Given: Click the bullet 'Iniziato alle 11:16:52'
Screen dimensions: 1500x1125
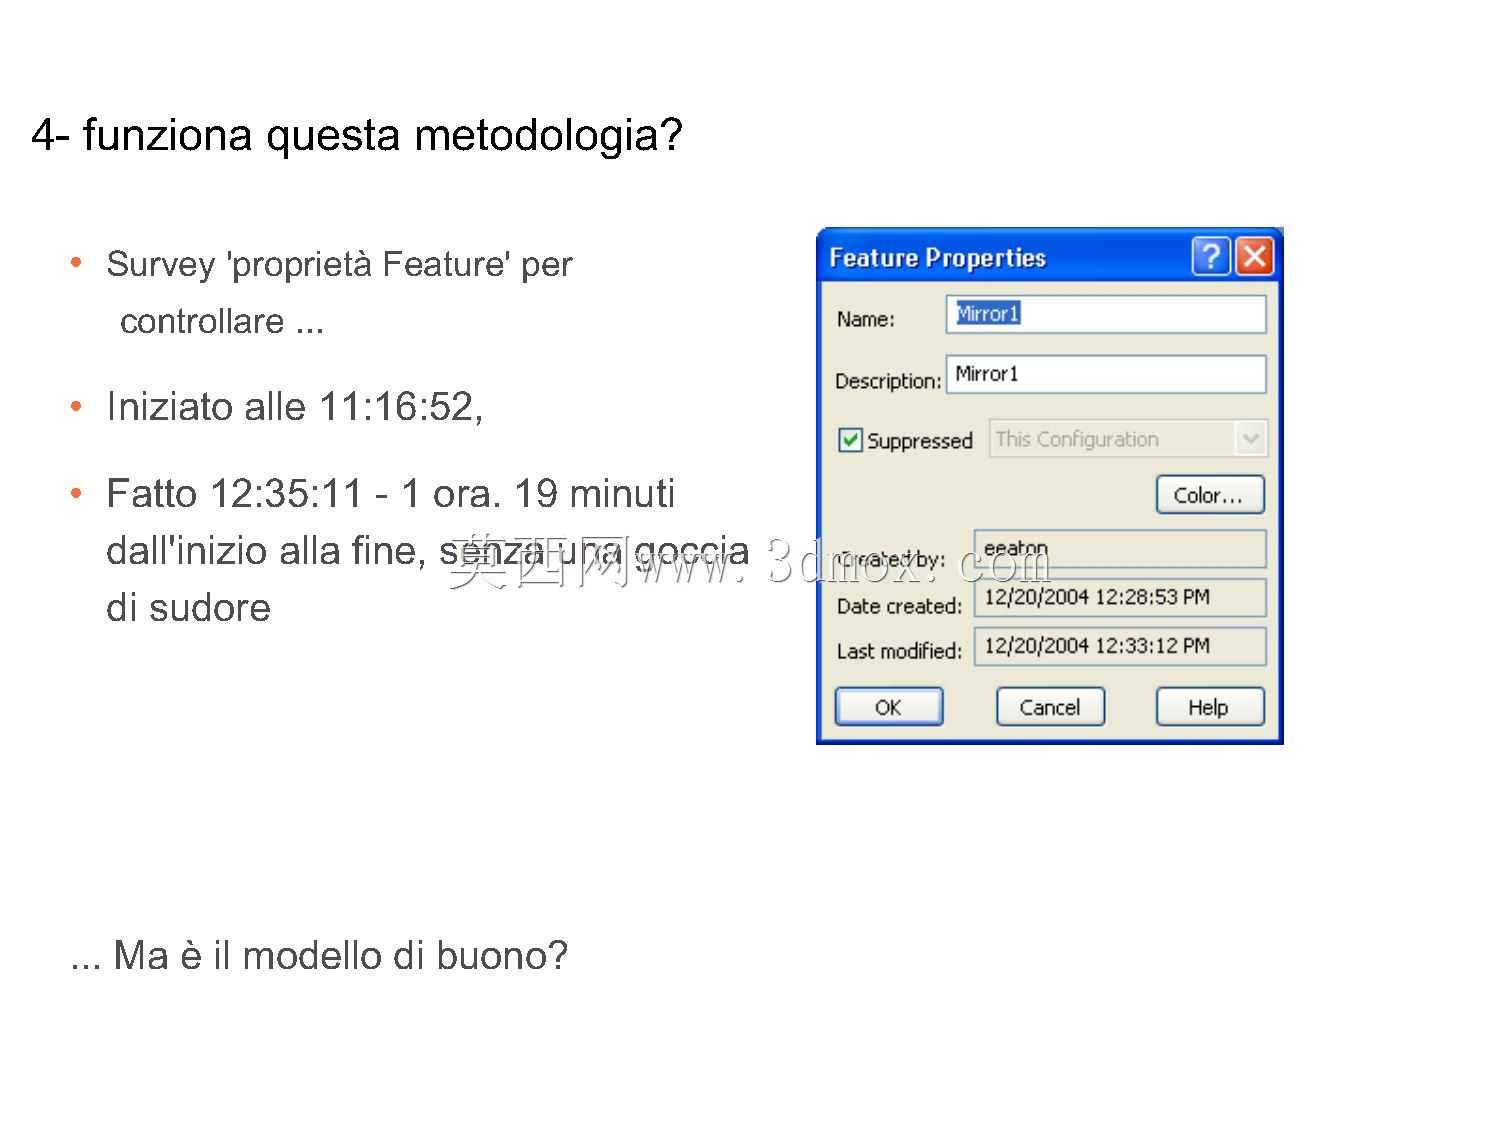Looking at the screenshot, I should [x=295, y=407].
